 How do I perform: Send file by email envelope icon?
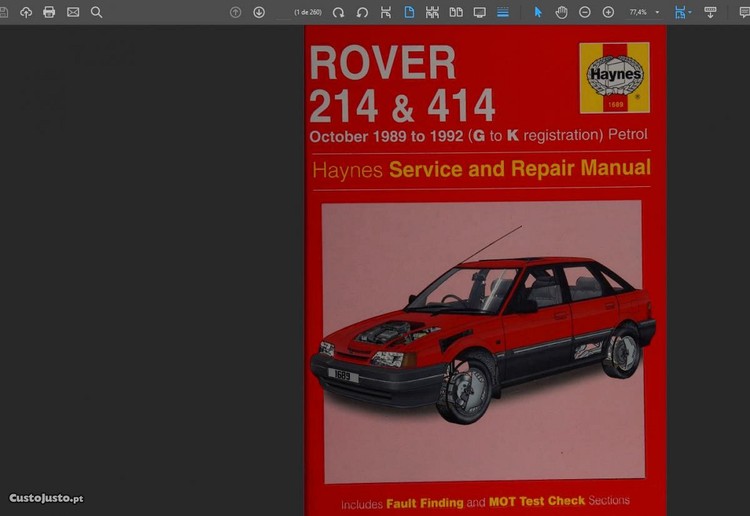pos(73,12)
